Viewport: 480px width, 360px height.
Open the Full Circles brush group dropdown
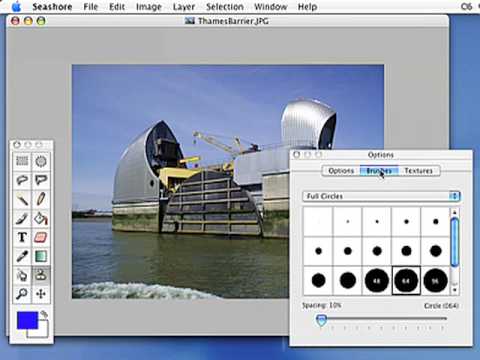pos(381,196)
